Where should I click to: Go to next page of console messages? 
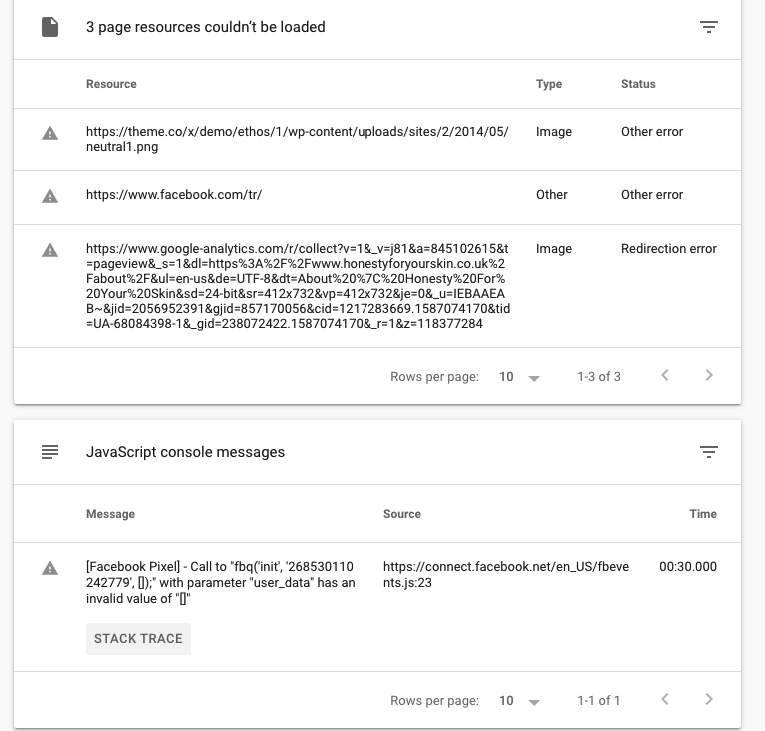(x=709, y=699)
